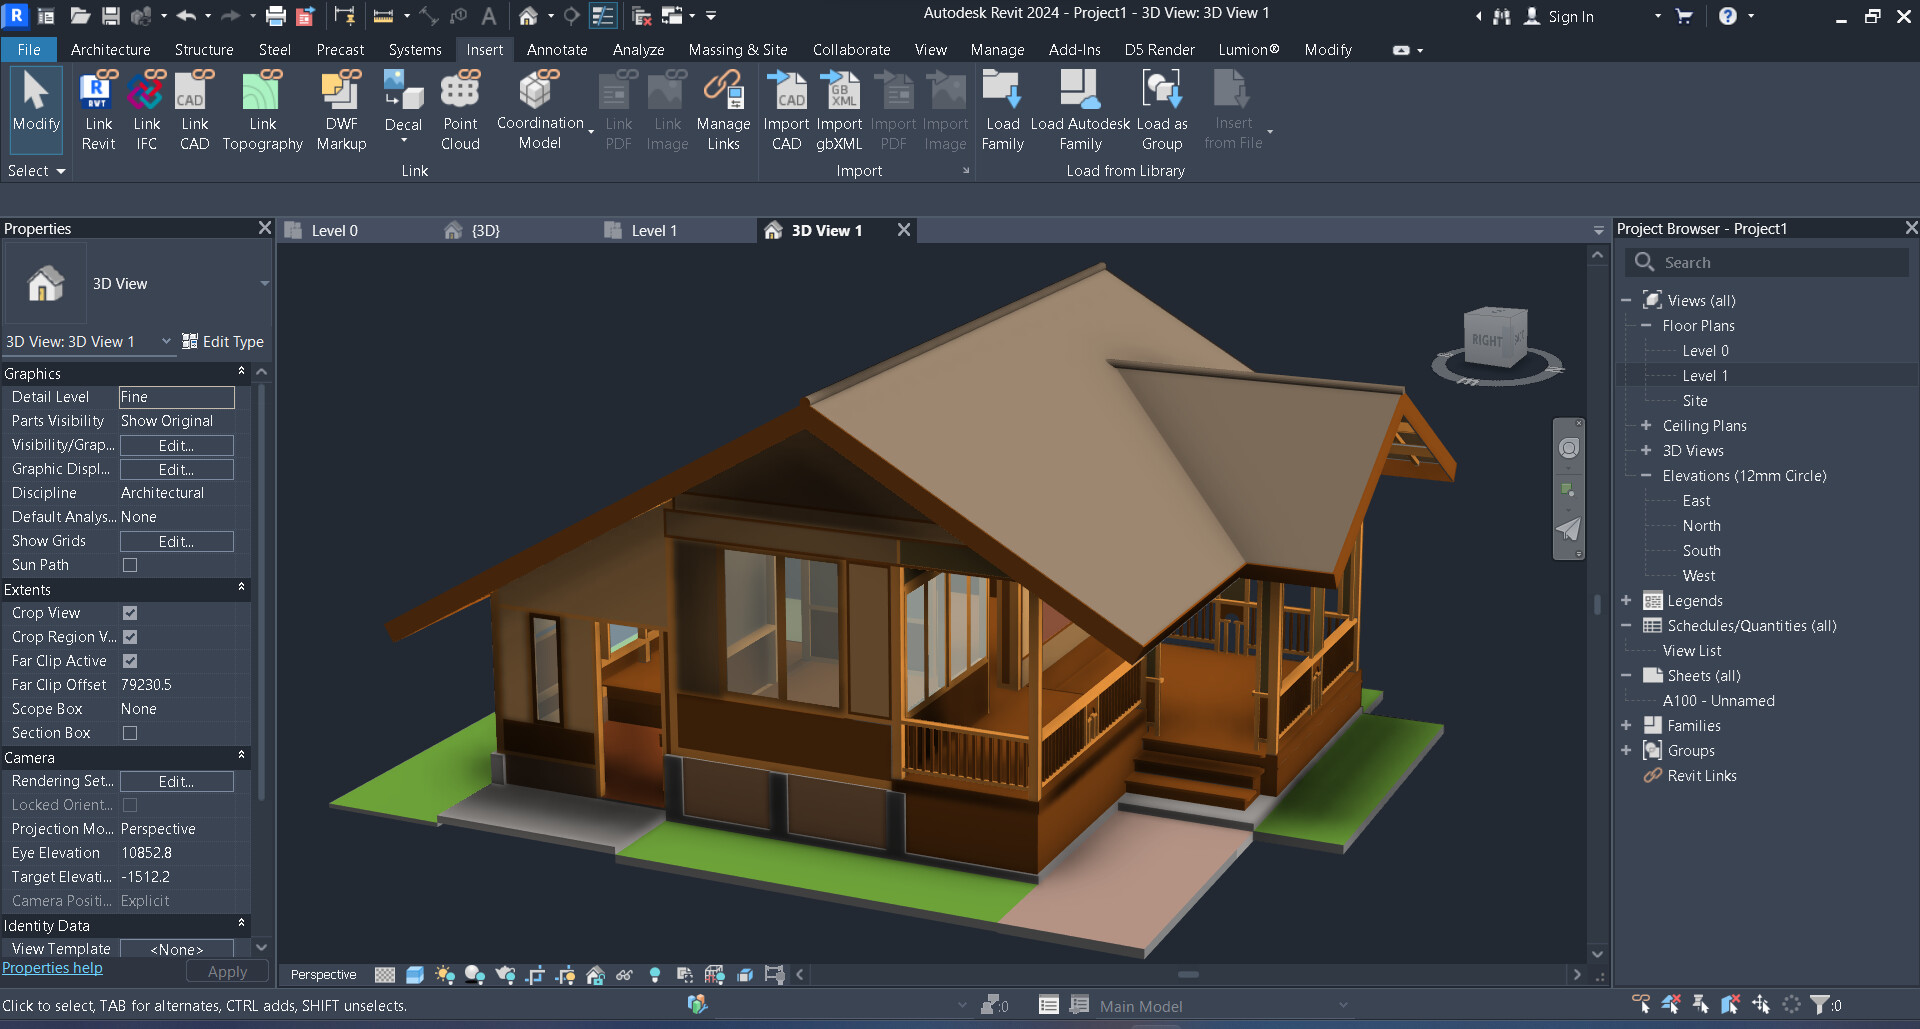Select the Point Cloud tool

(x=460, y=110)
